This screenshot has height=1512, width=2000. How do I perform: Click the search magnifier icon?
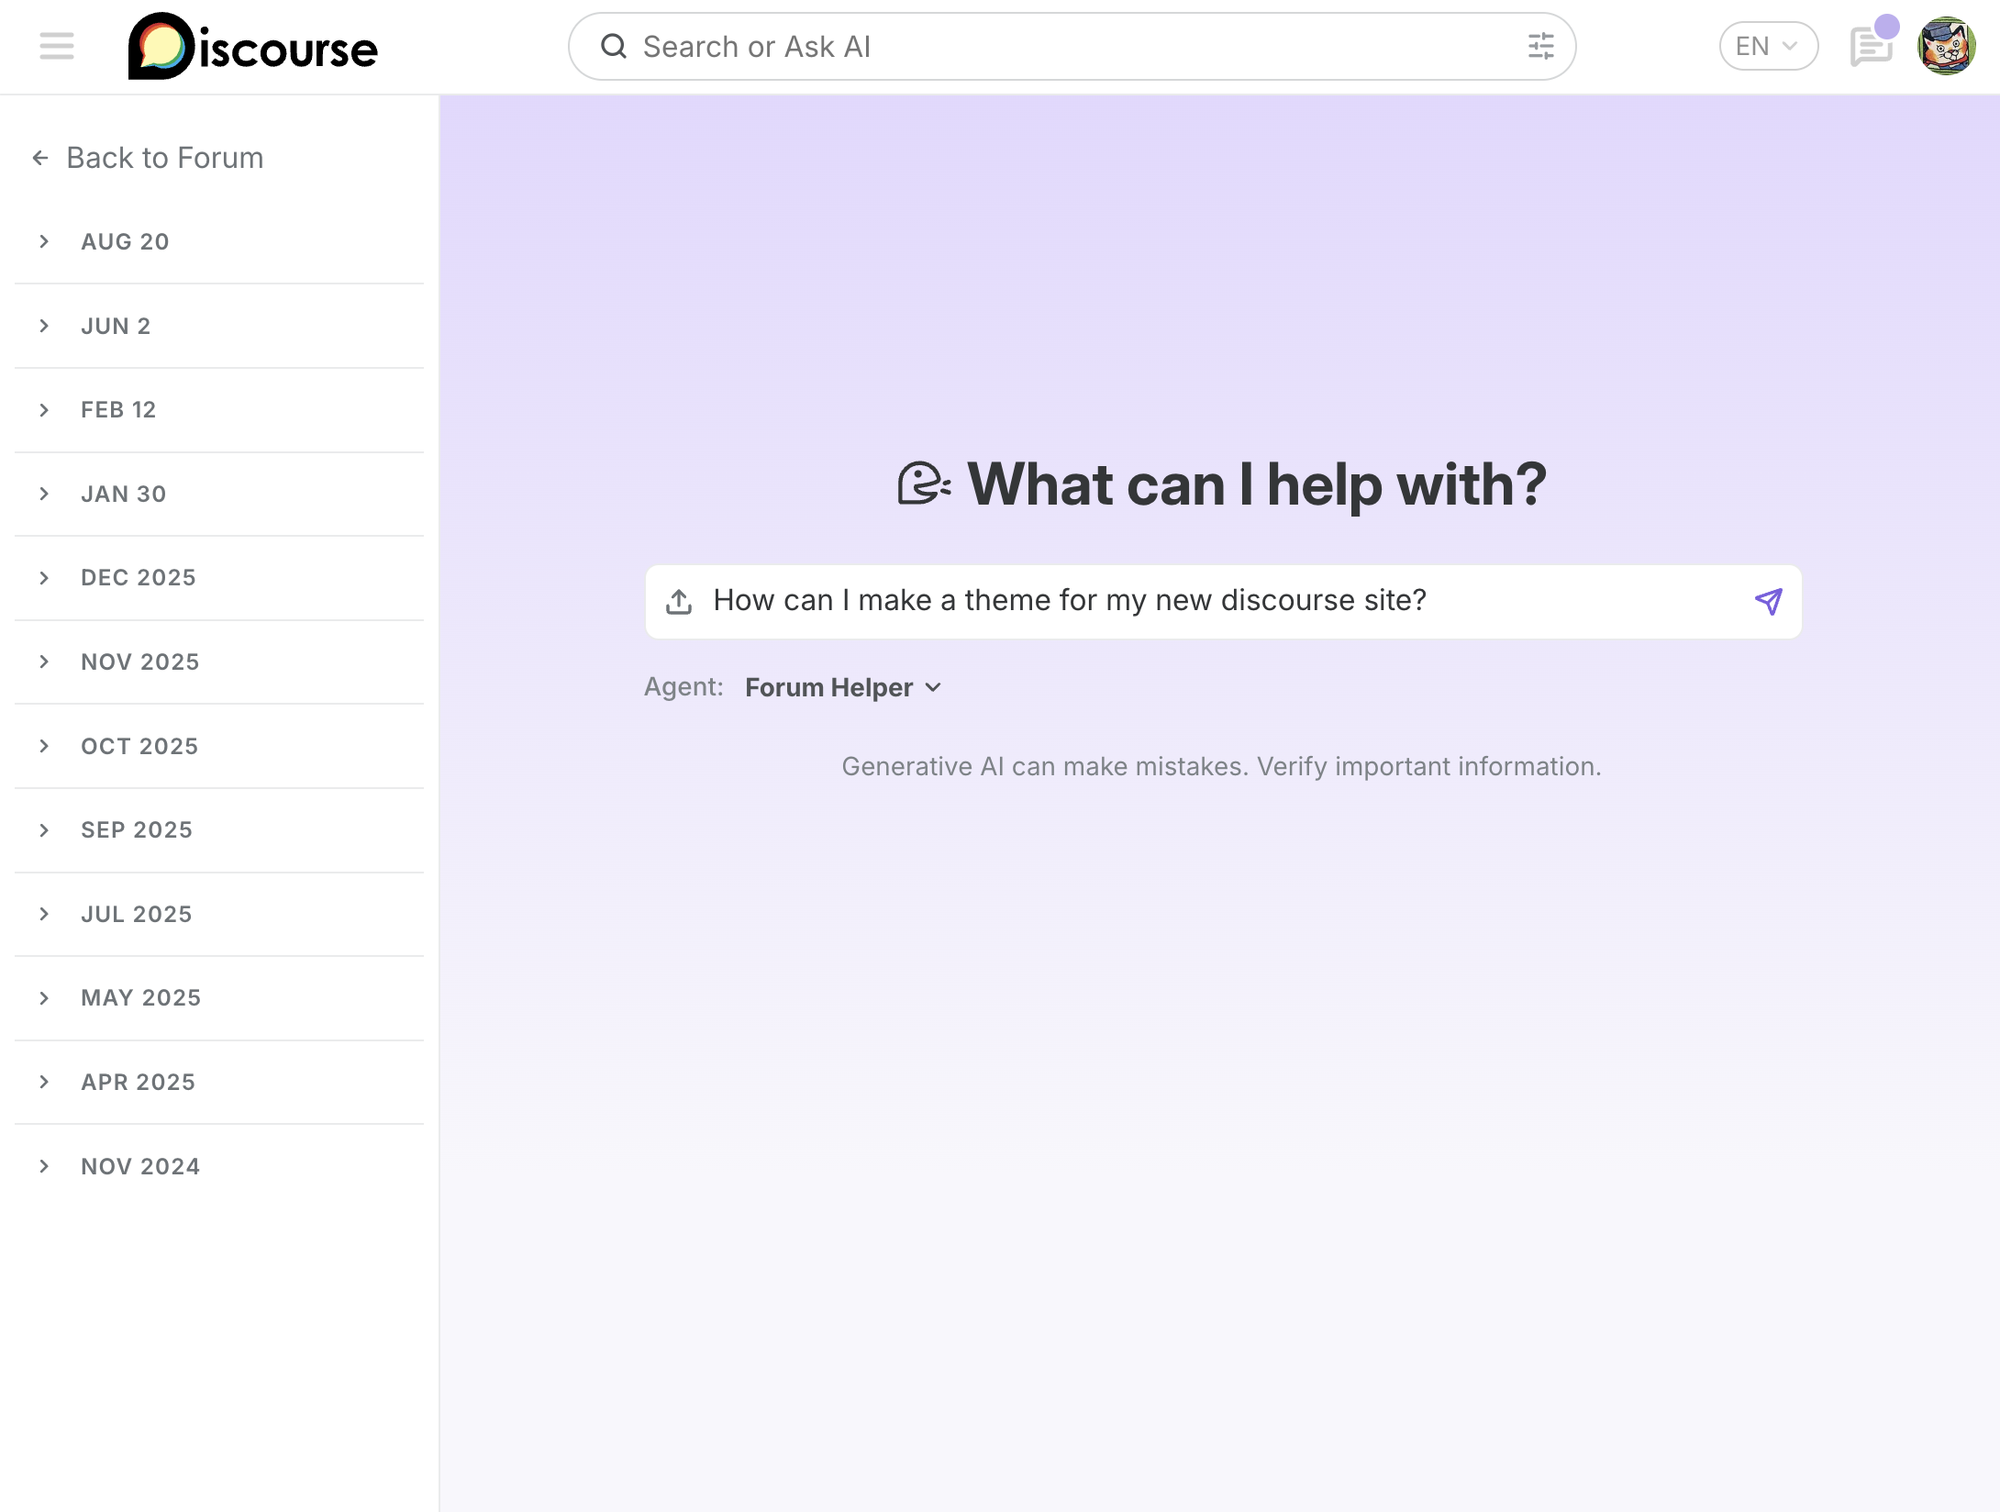click(614, 46)
